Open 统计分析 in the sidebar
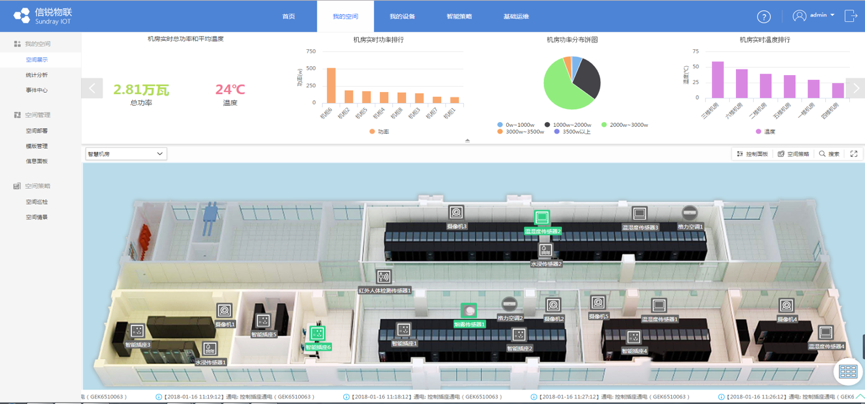 point(37,75)
